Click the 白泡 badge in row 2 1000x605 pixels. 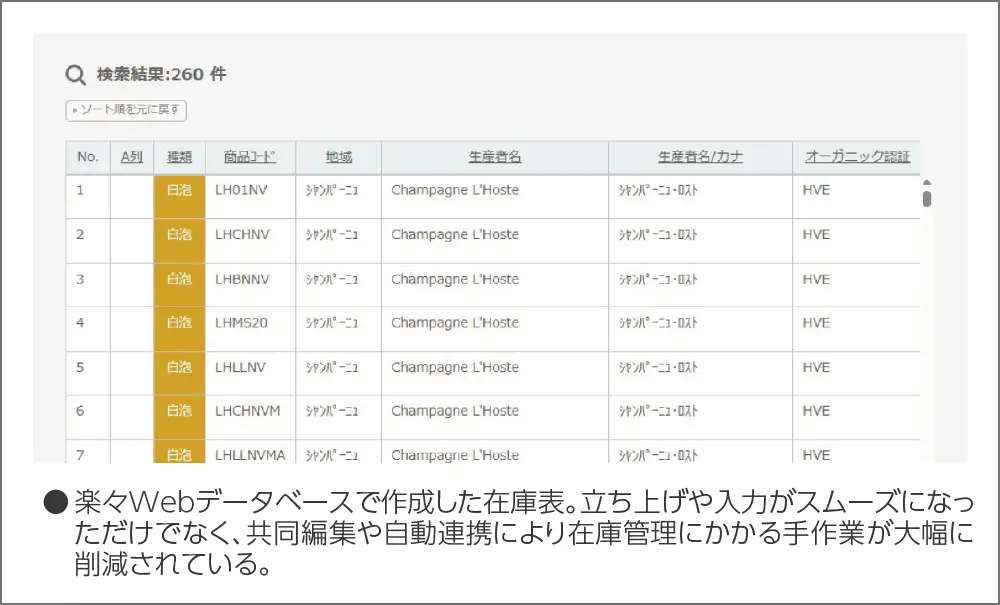[179, 235]
